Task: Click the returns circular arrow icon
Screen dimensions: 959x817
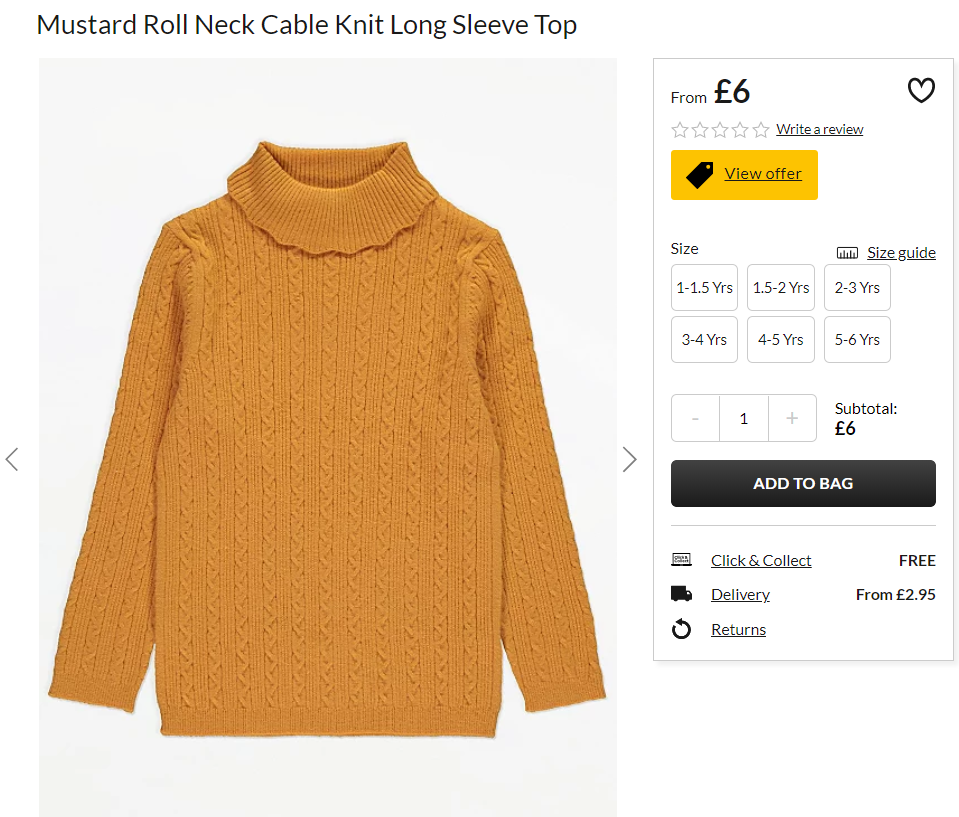Action: (681, 629)
